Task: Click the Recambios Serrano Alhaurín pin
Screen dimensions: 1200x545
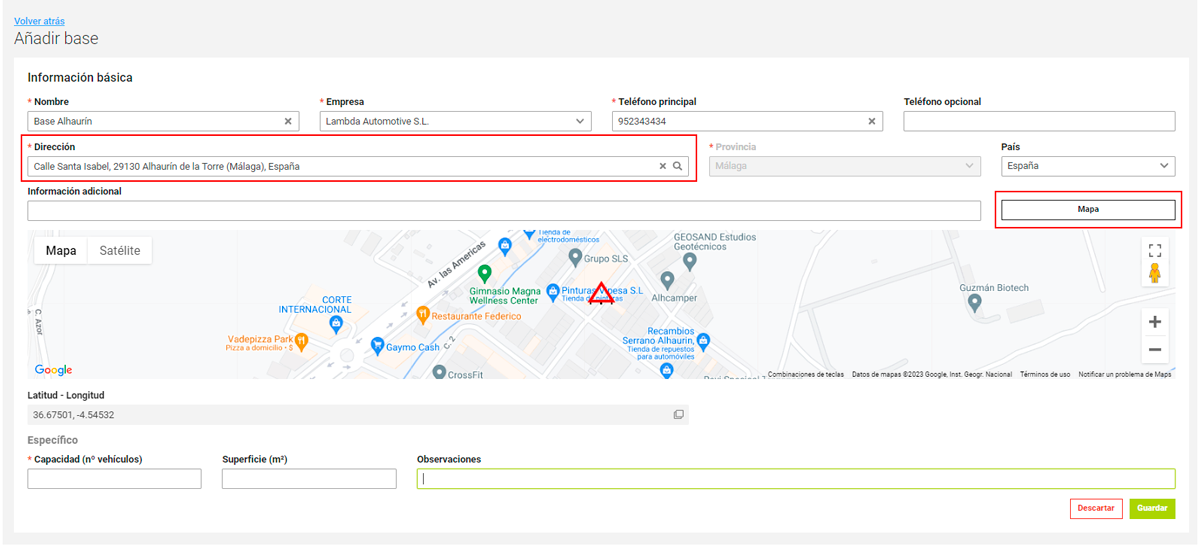Action: [703, 341]
